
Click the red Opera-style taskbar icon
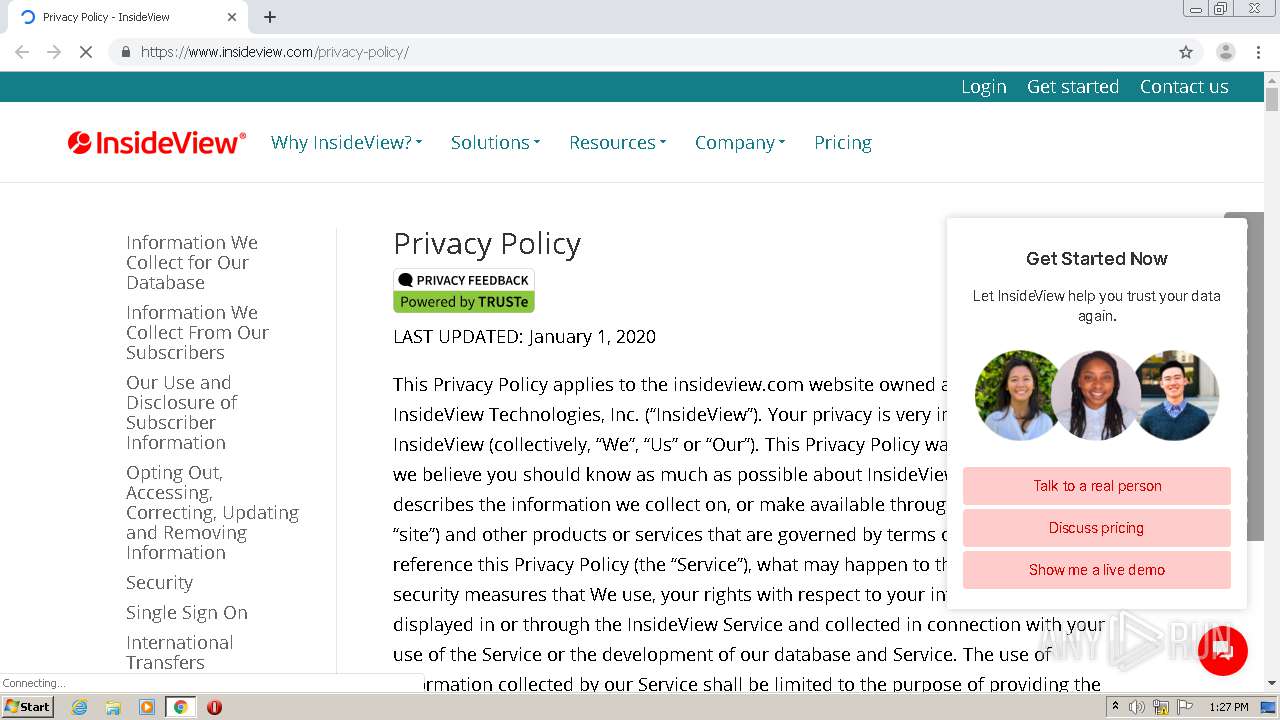click(x=214, y=707)
